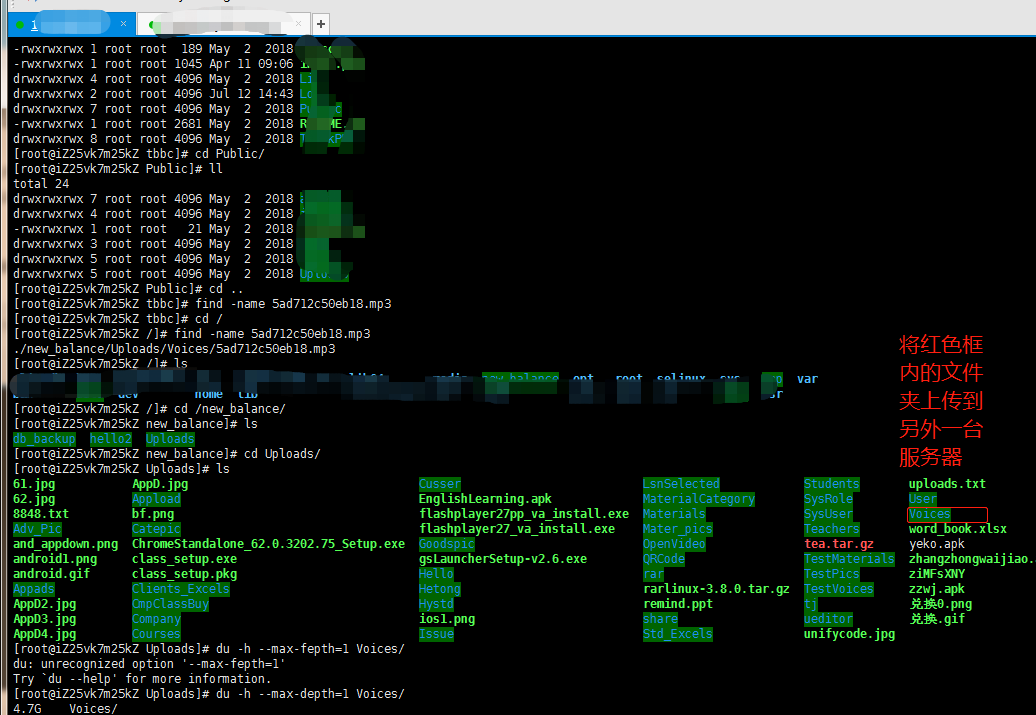Select the class_setup.exe file name
The image size is (1036, 715).
[x=184, y=559]
